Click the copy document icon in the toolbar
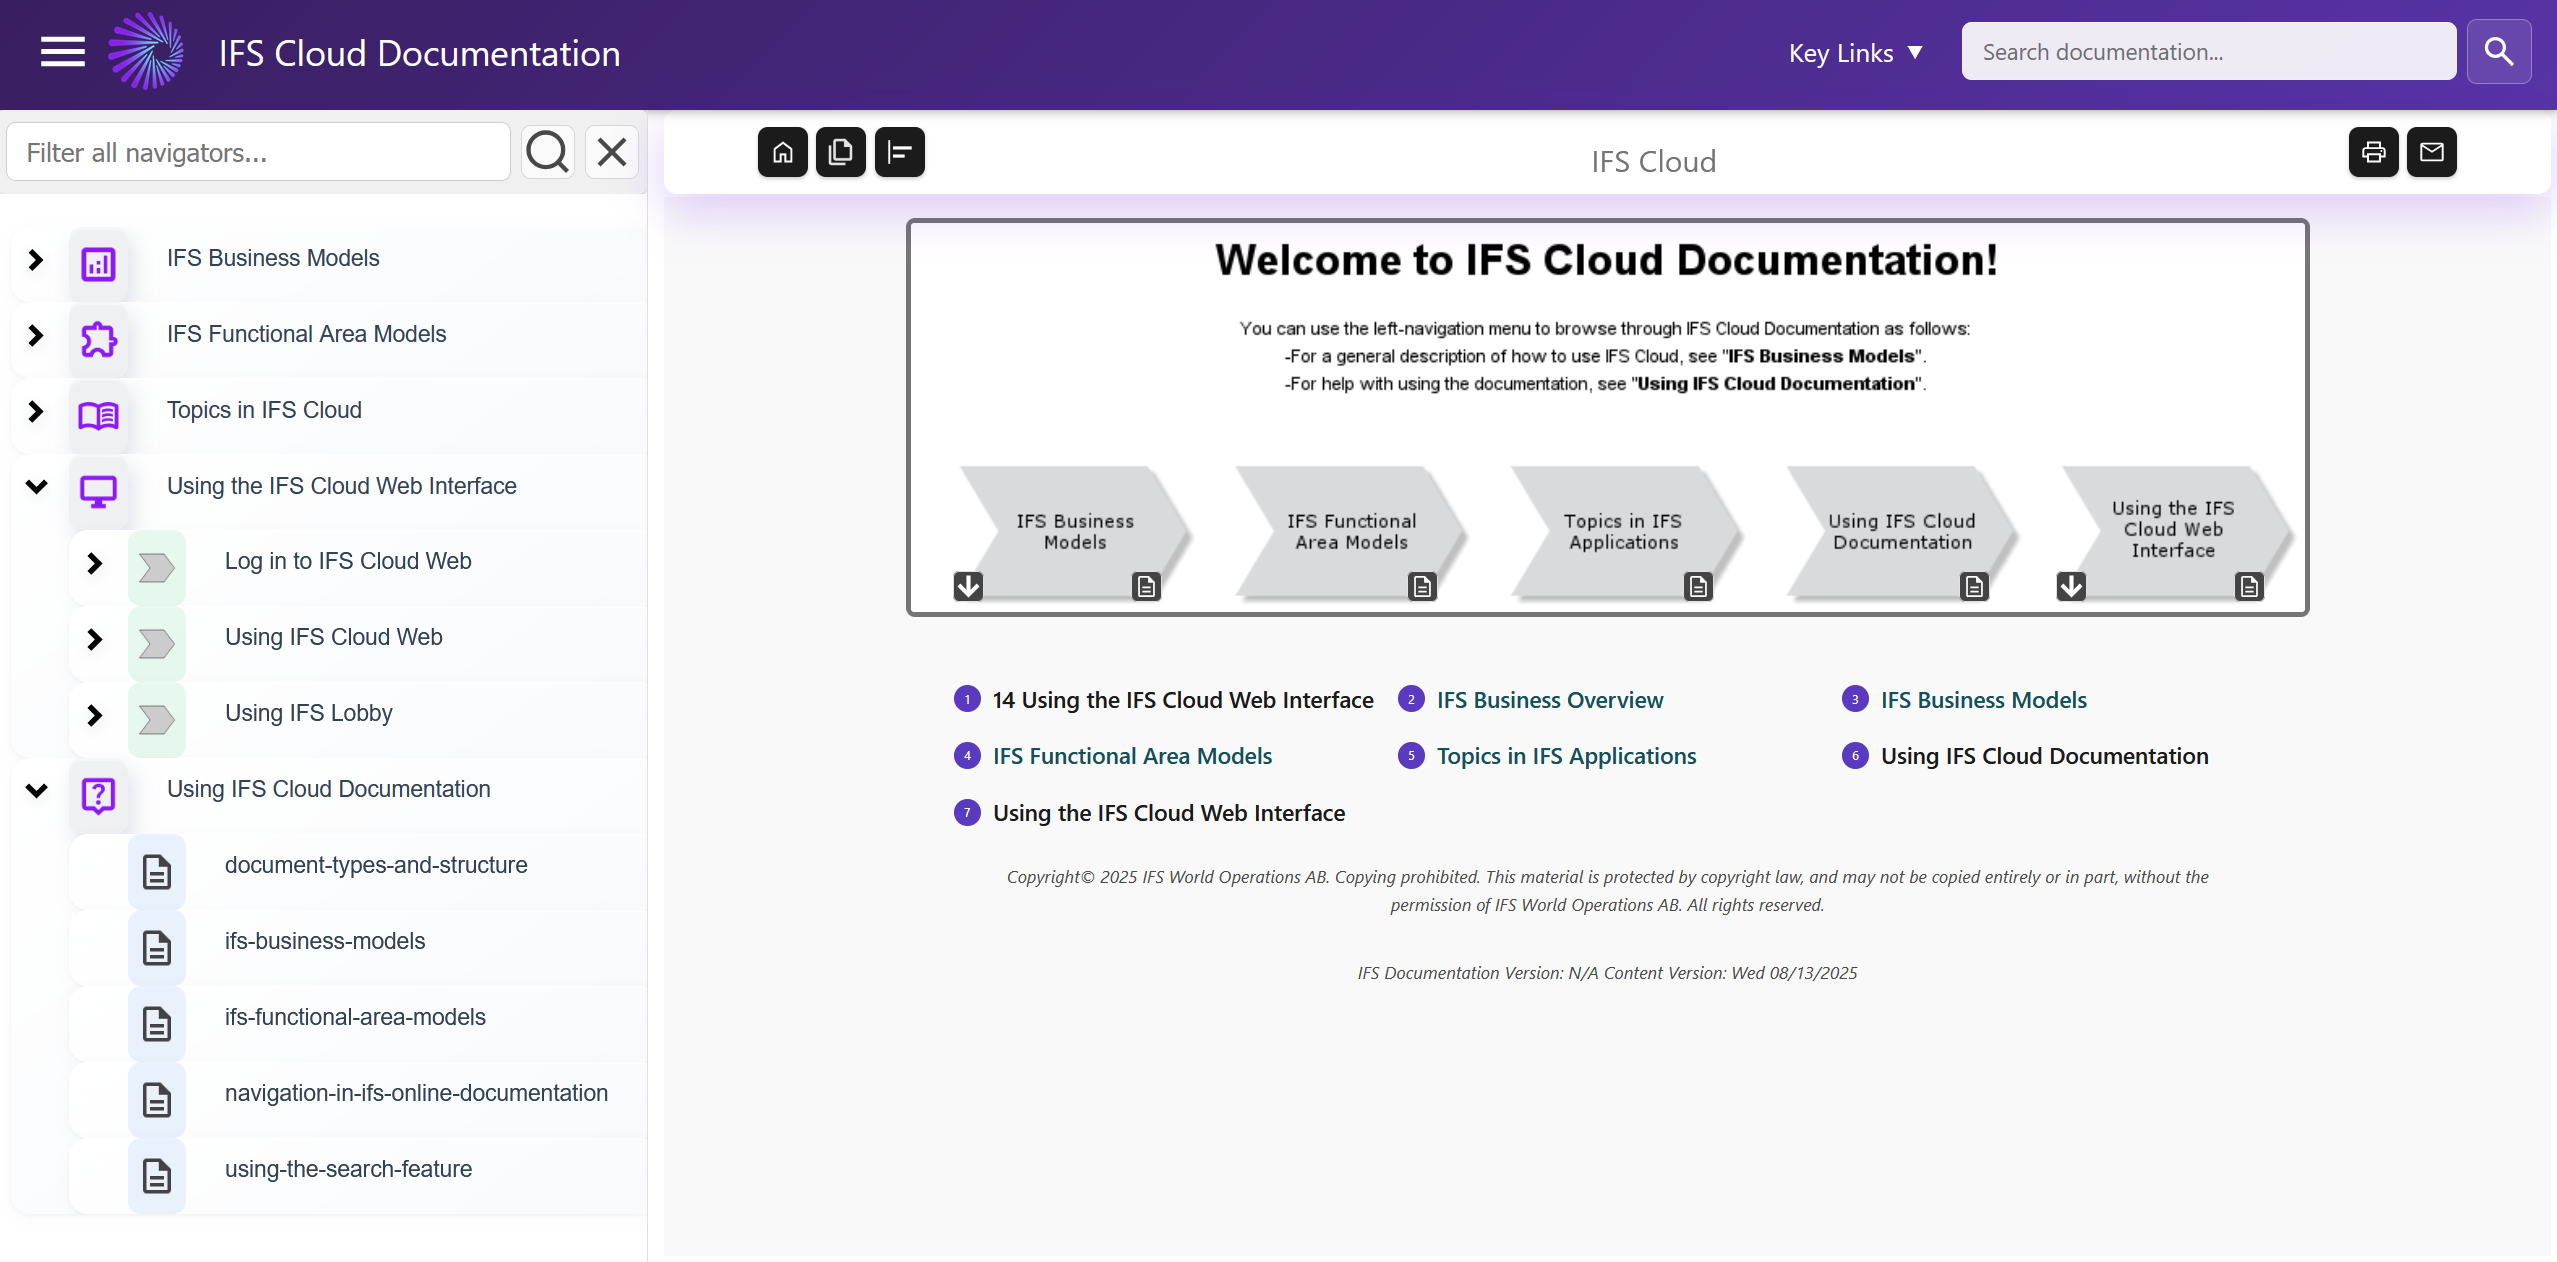The width and height of the screenshot is (2557, 1262). 840,152
